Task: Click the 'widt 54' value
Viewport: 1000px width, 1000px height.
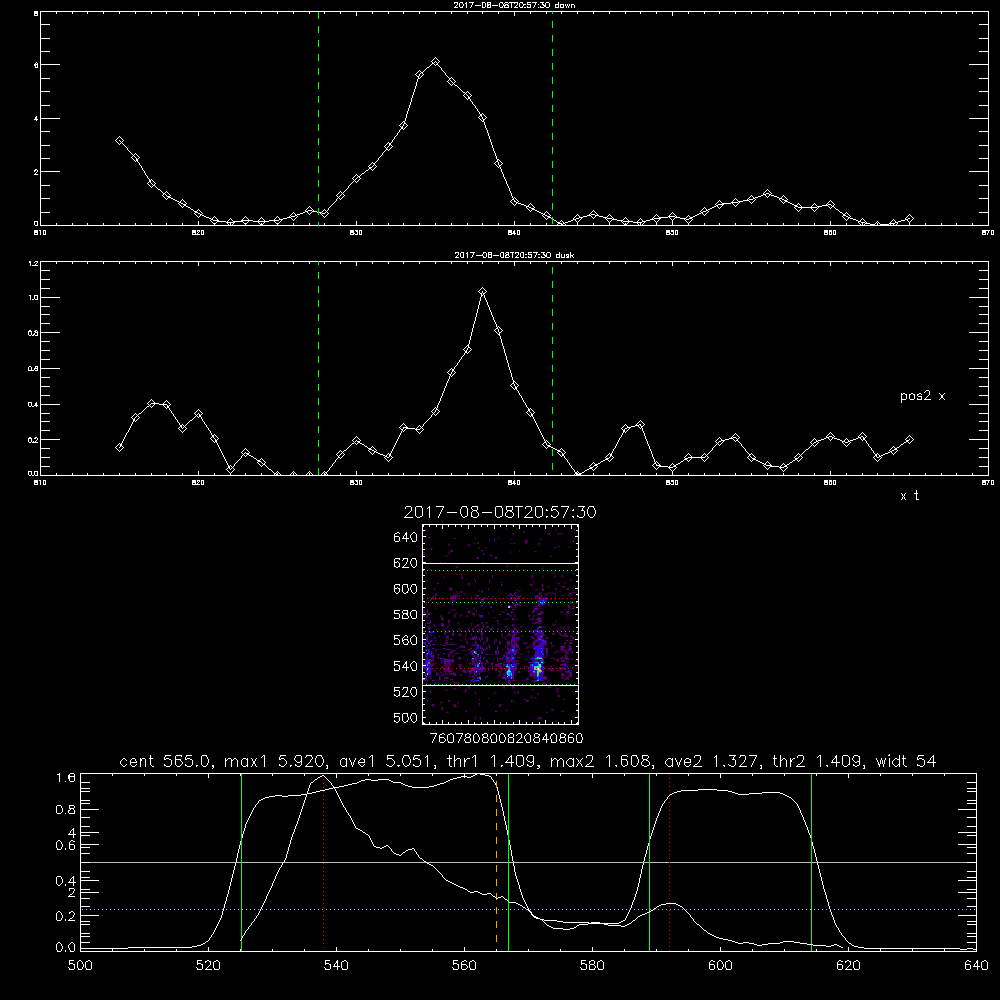Action: pyautogui.click(x=906, y=761)
